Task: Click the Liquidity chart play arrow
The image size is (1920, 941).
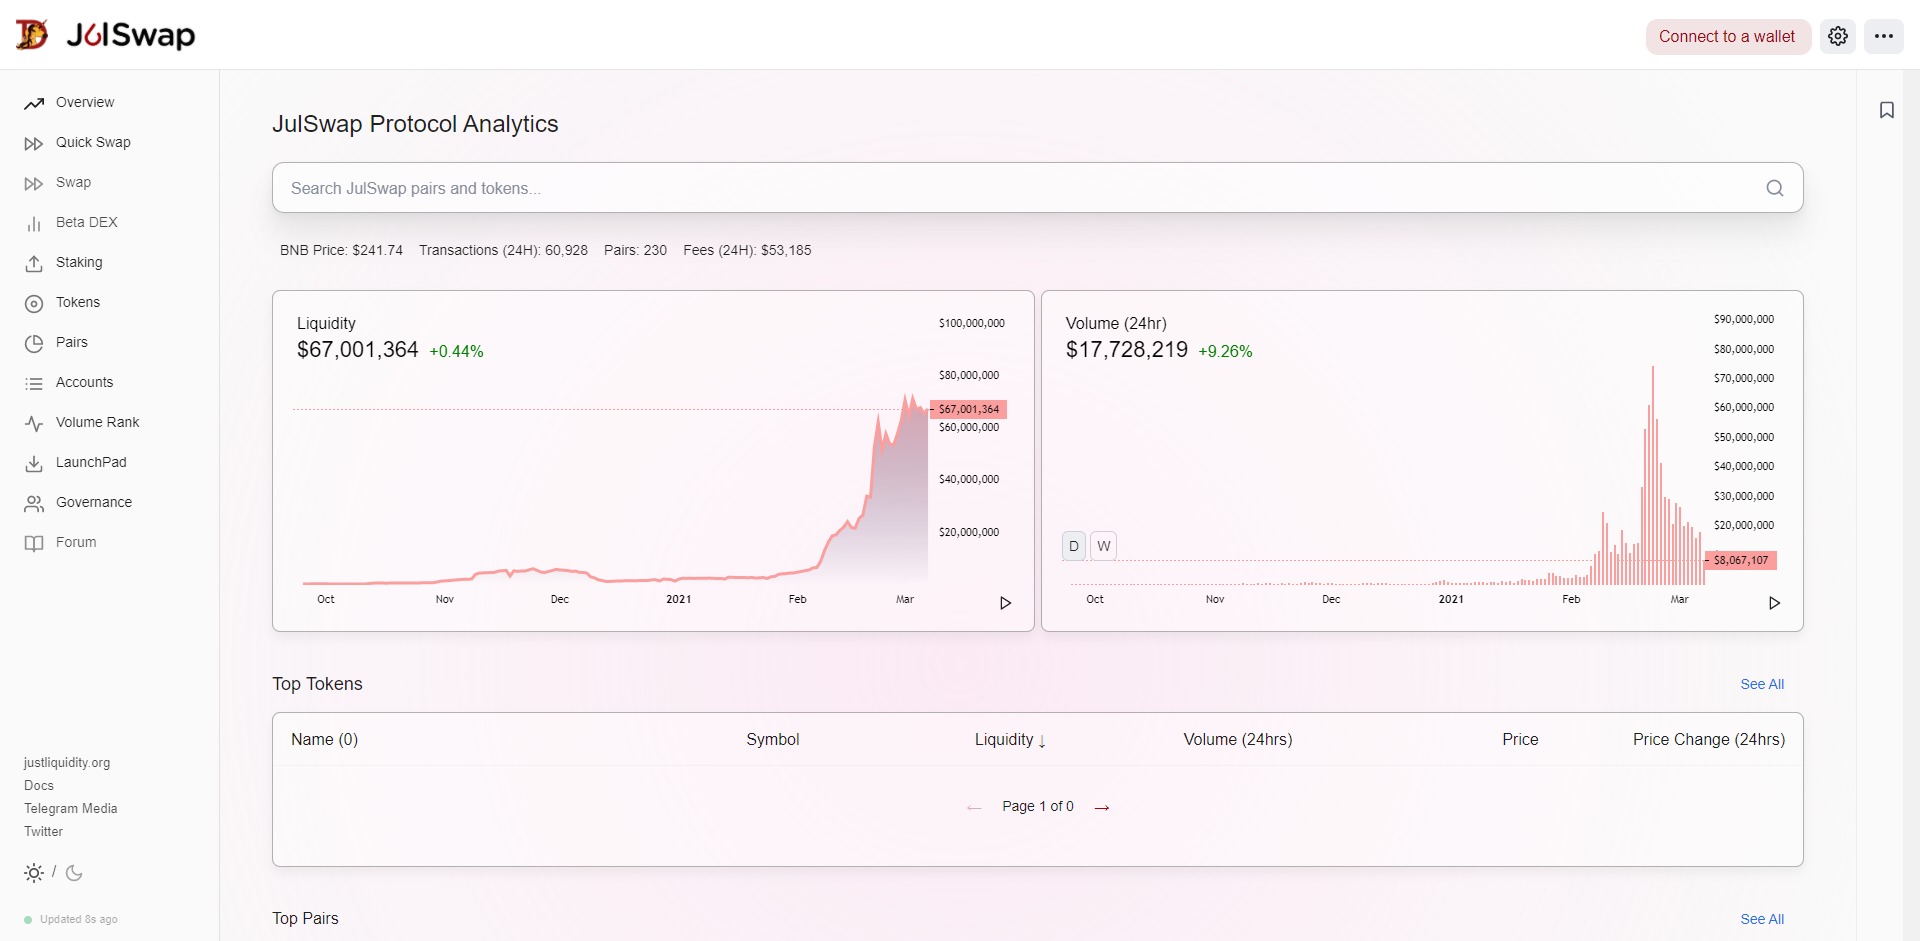Action: (x=1006, y=603)
